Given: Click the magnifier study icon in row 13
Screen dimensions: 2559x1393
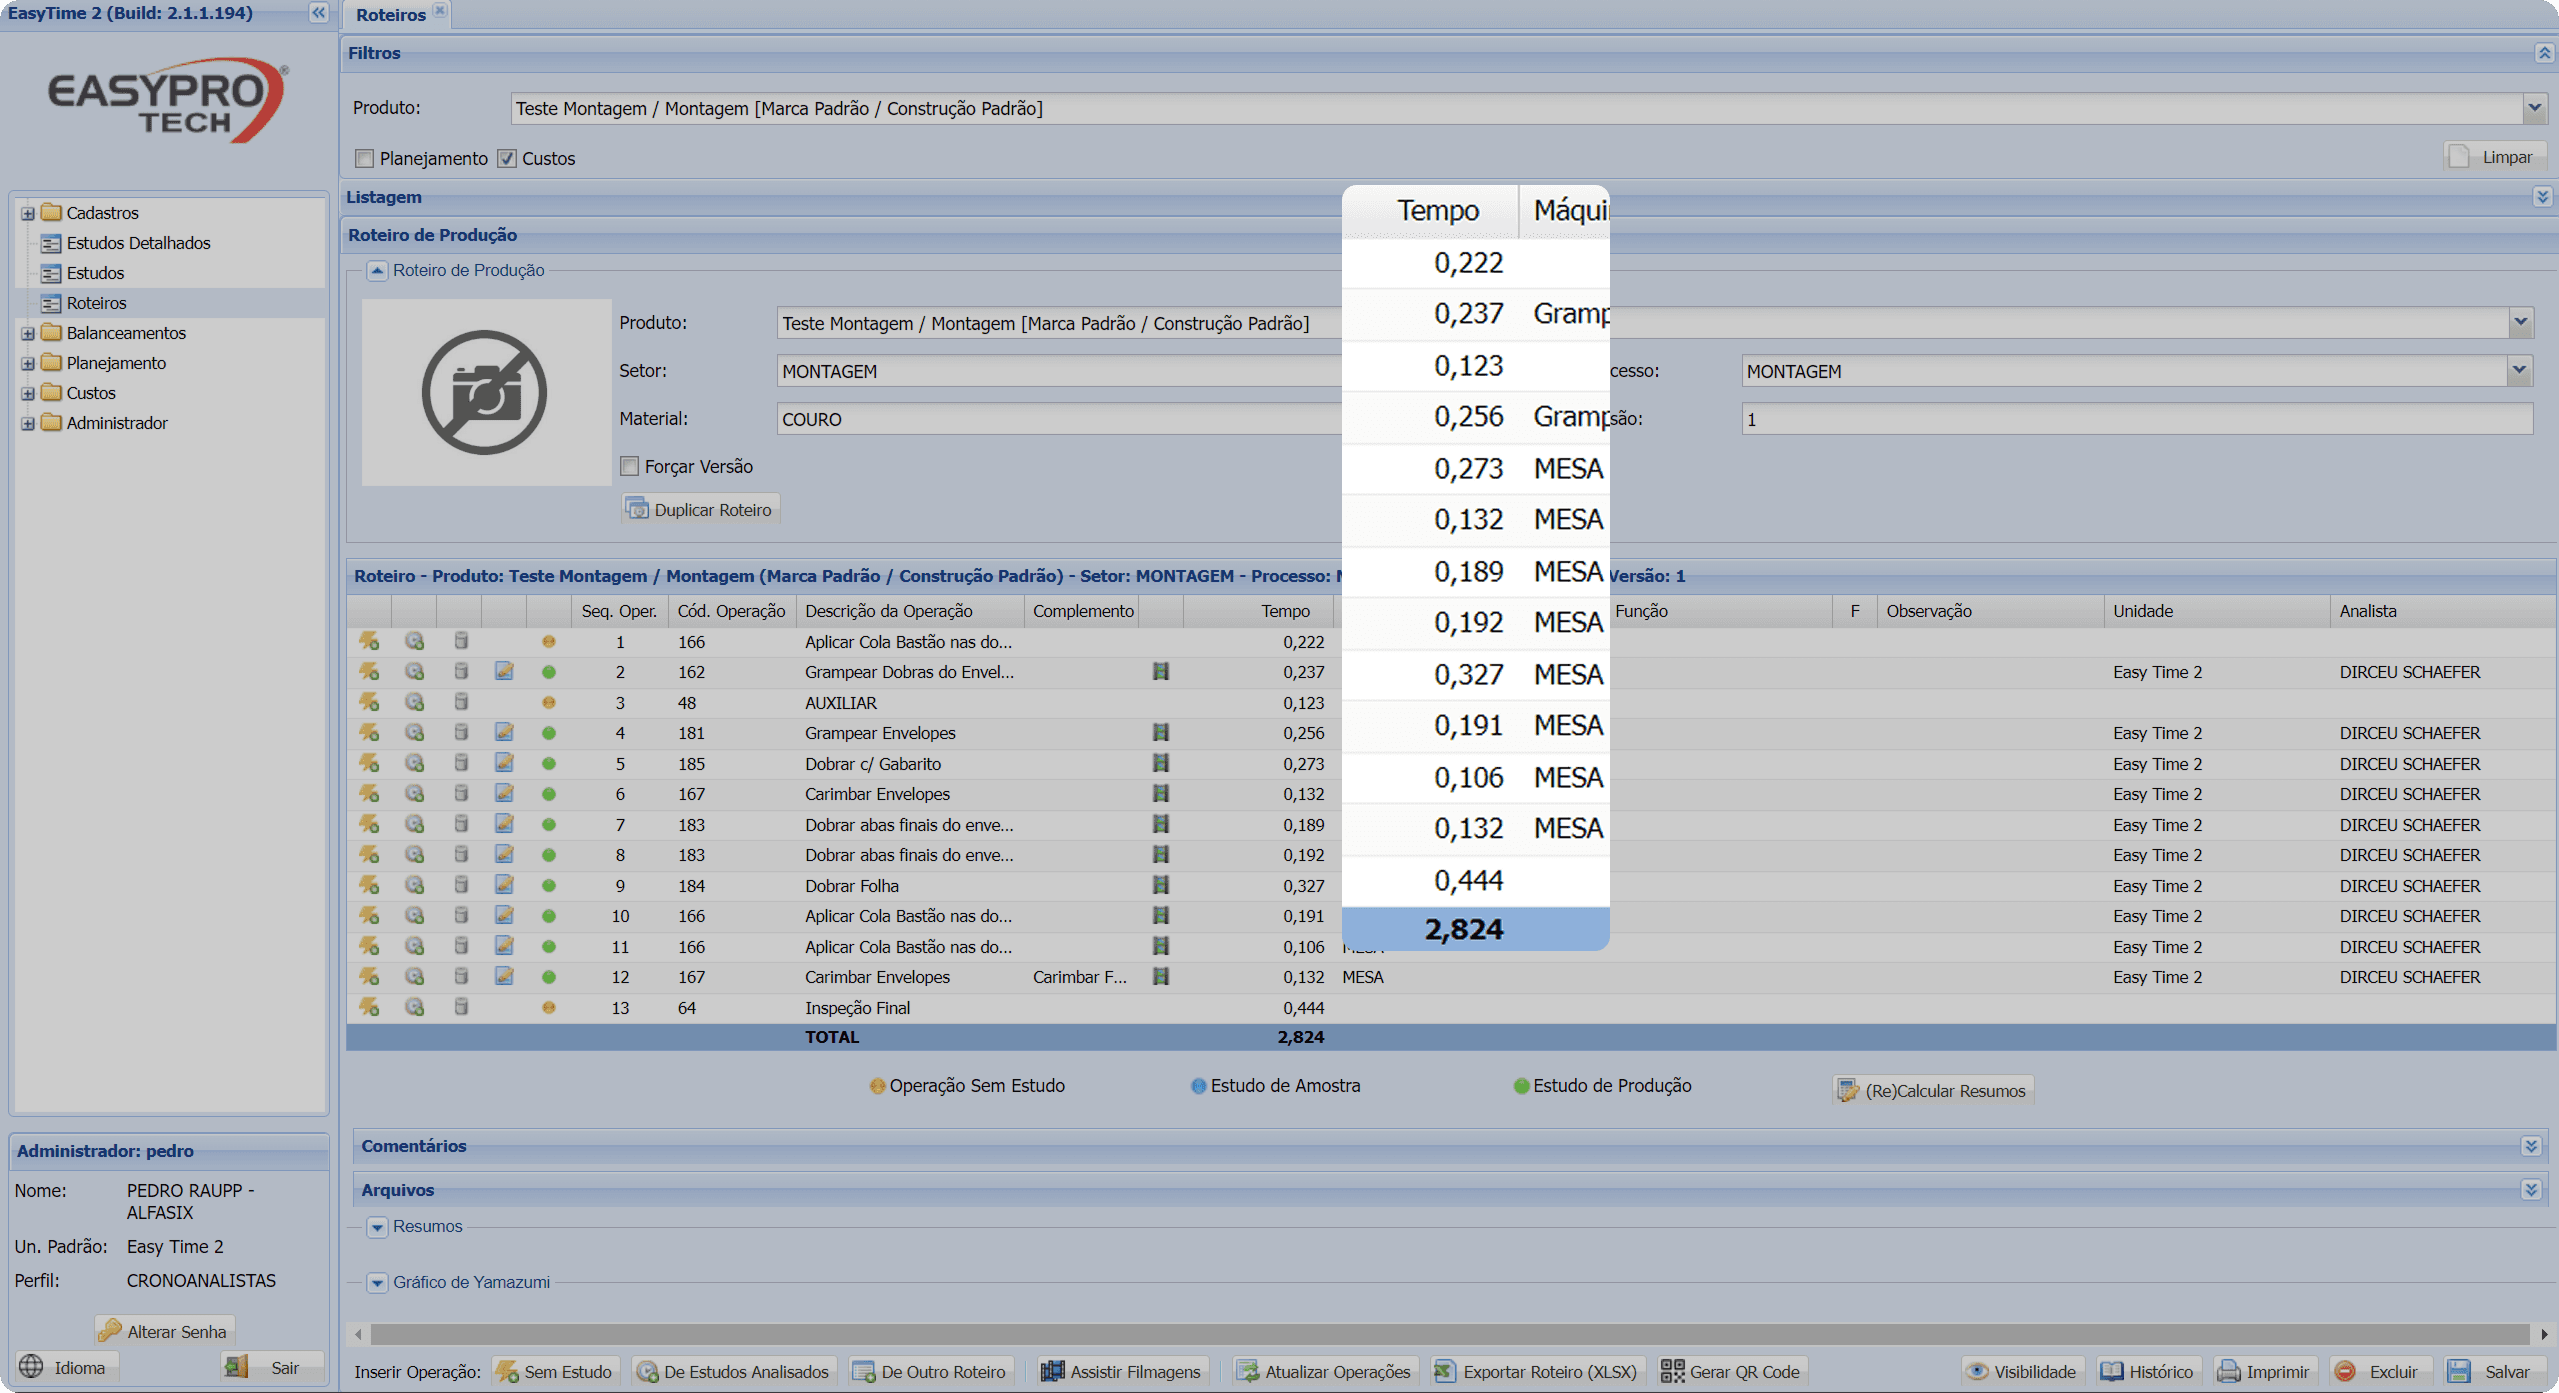Looking at the screenshot, I should coord(414,1007).
